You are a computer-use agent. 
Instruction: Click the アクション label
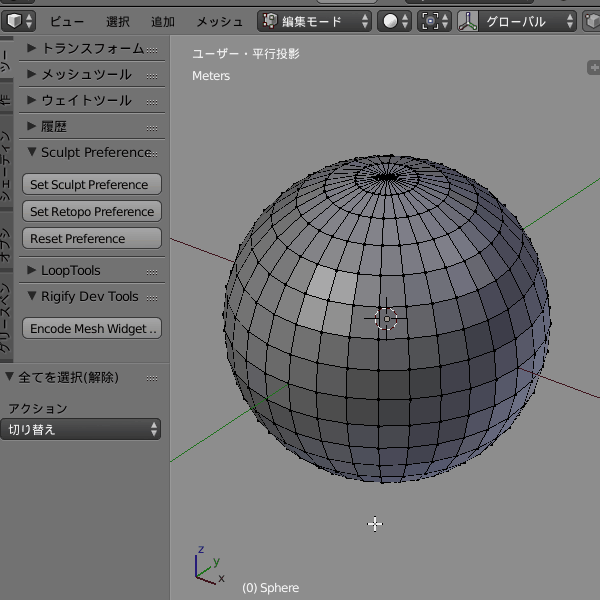click(38, 408)
